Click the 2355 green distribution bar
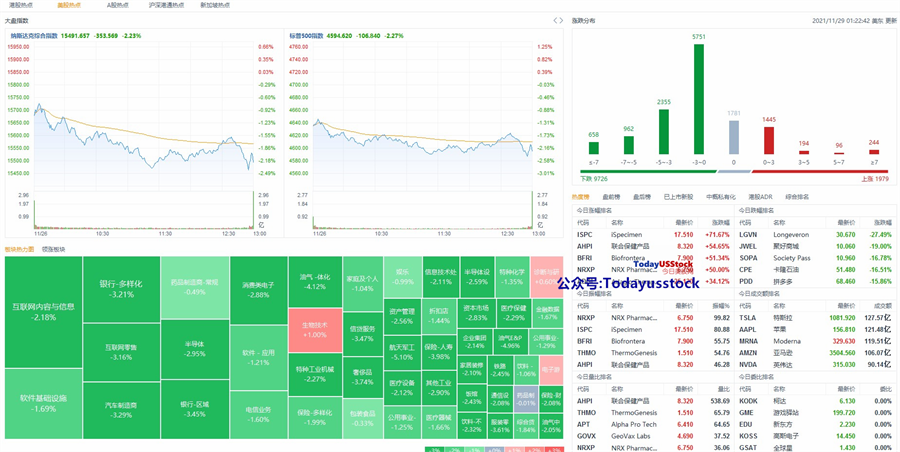The width and height of the screenshot is (900, 452). [x=664, y=132]
